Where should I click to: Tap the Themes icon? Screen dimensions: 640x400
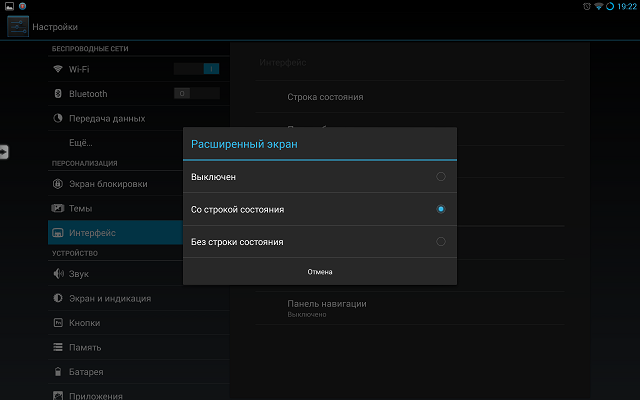pos(59,208)
